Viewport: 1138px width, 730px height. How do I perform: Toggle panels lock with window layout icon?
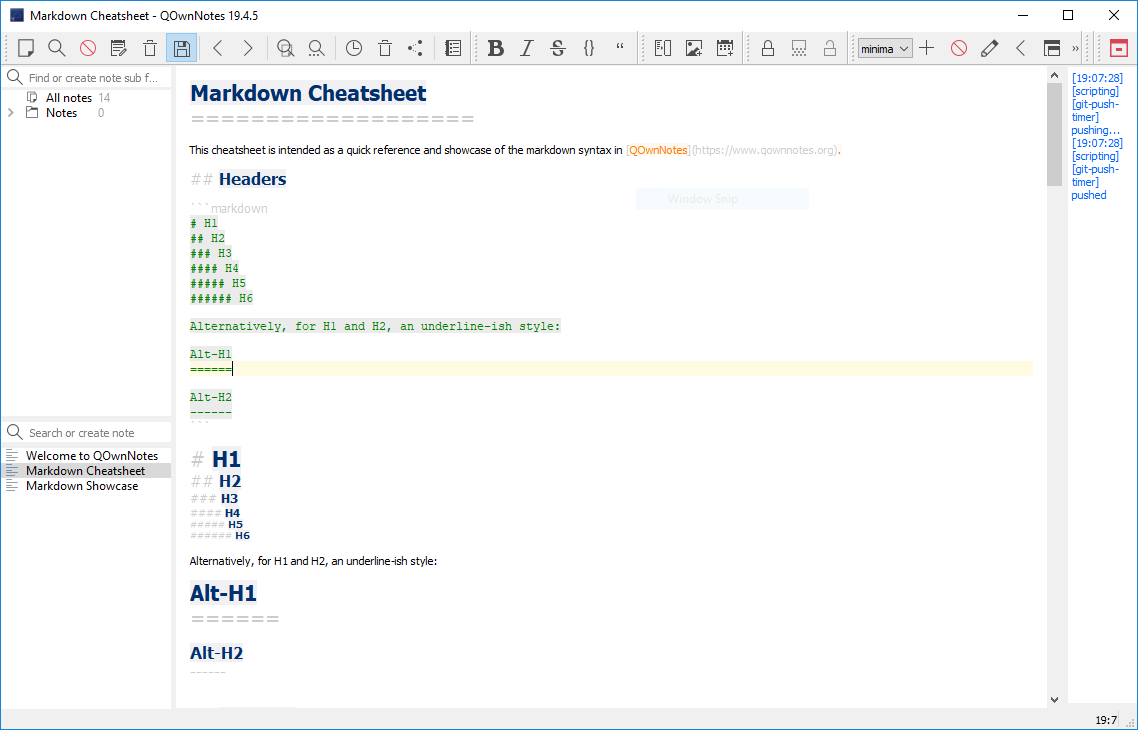(1052, 49)
